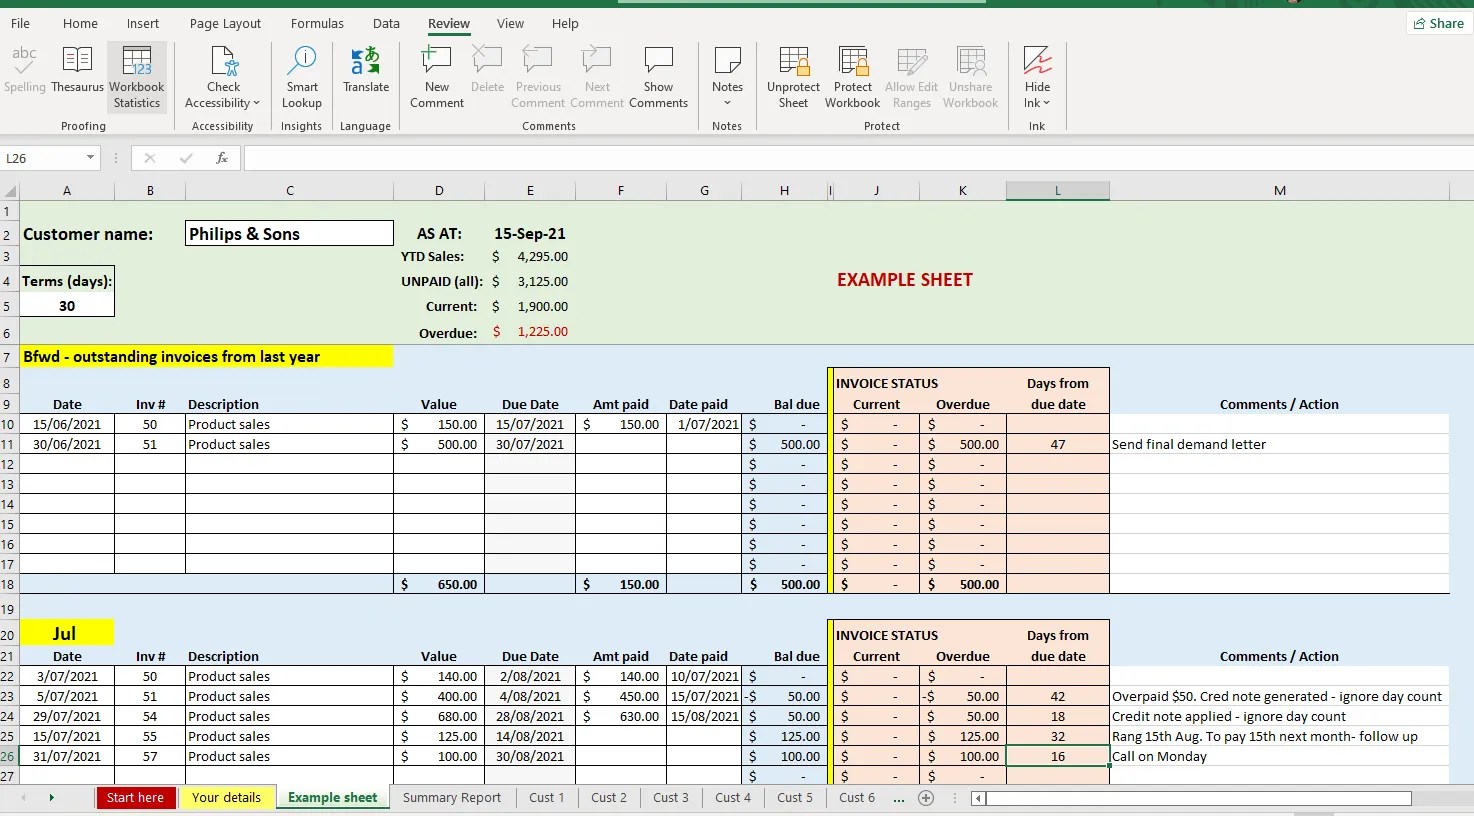The height and width of the screenshot is (816, 1474).
Task: Click the Share button
Action: coord(1438,22)
